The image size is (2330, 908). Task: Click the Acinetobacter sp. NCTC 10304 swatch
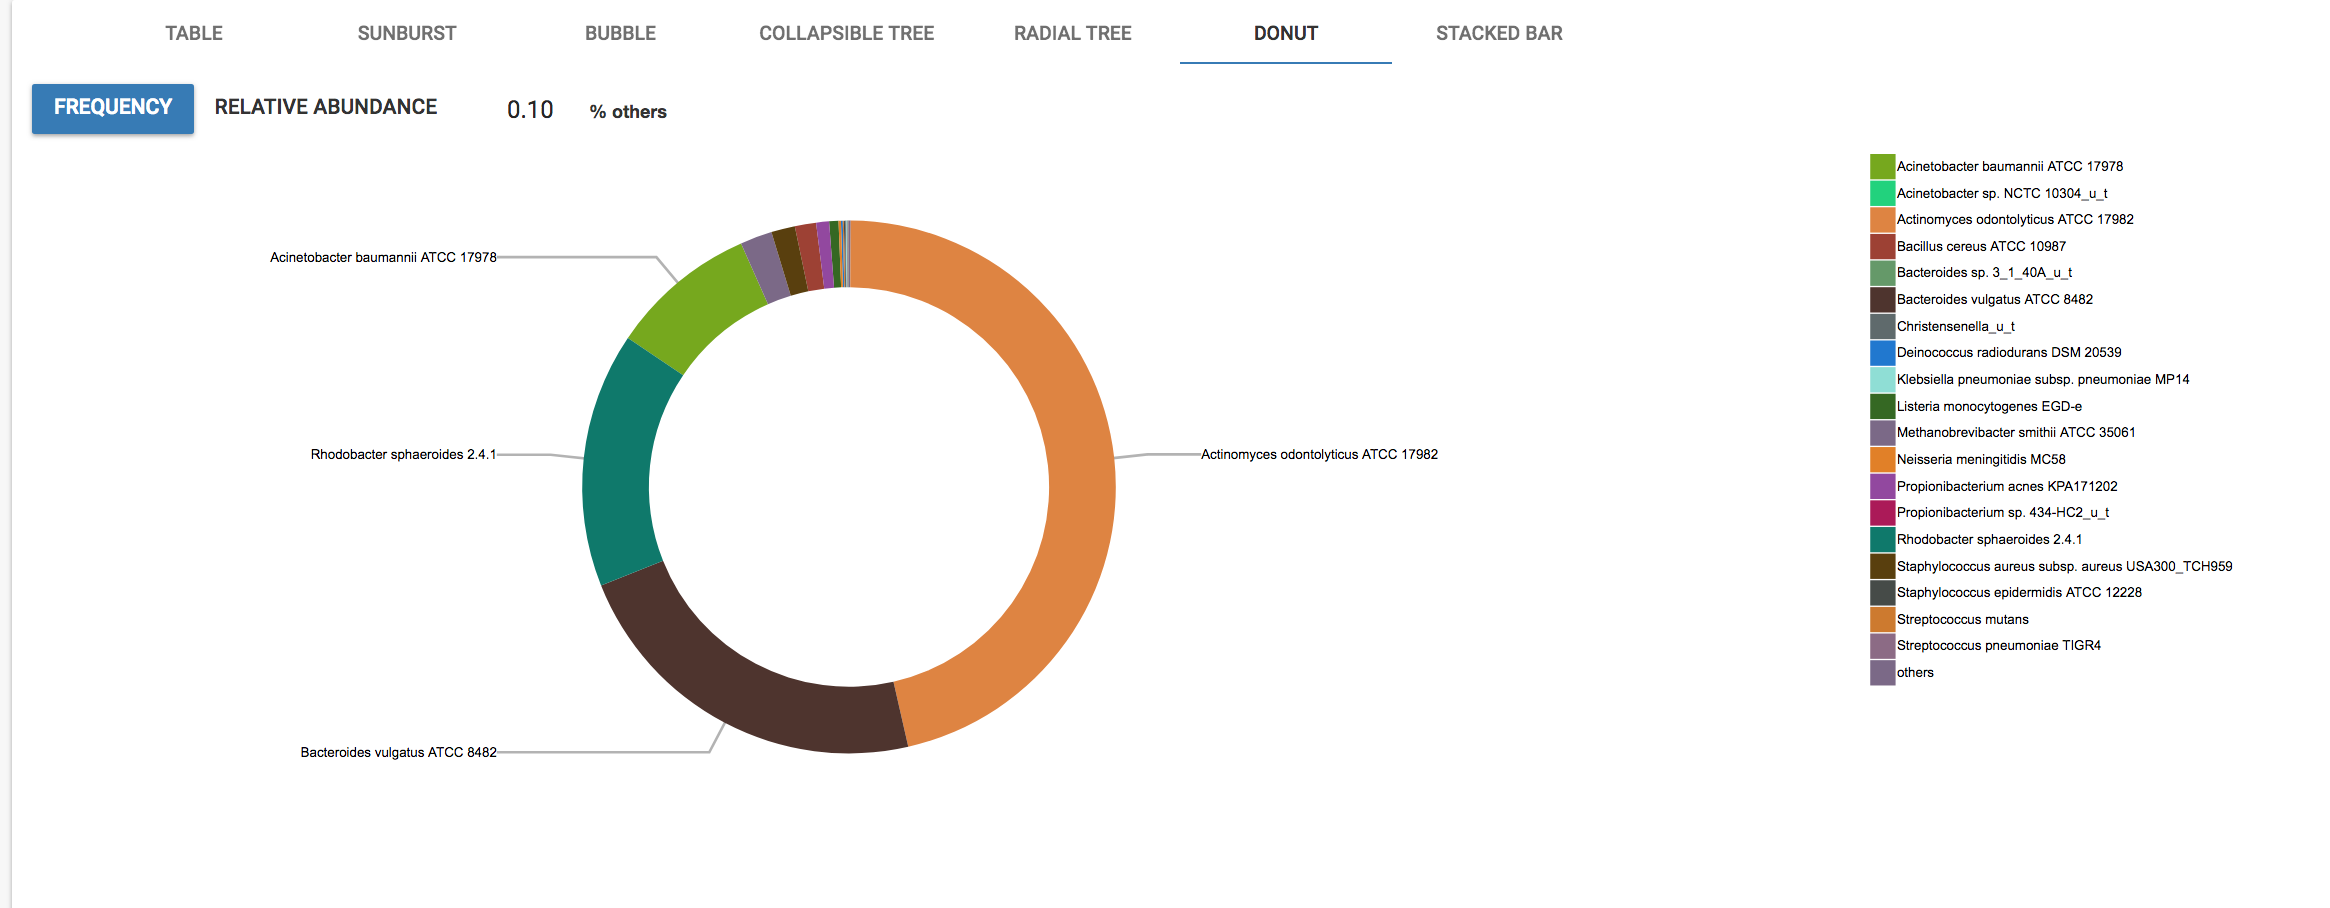click(x=1883, y=193)
